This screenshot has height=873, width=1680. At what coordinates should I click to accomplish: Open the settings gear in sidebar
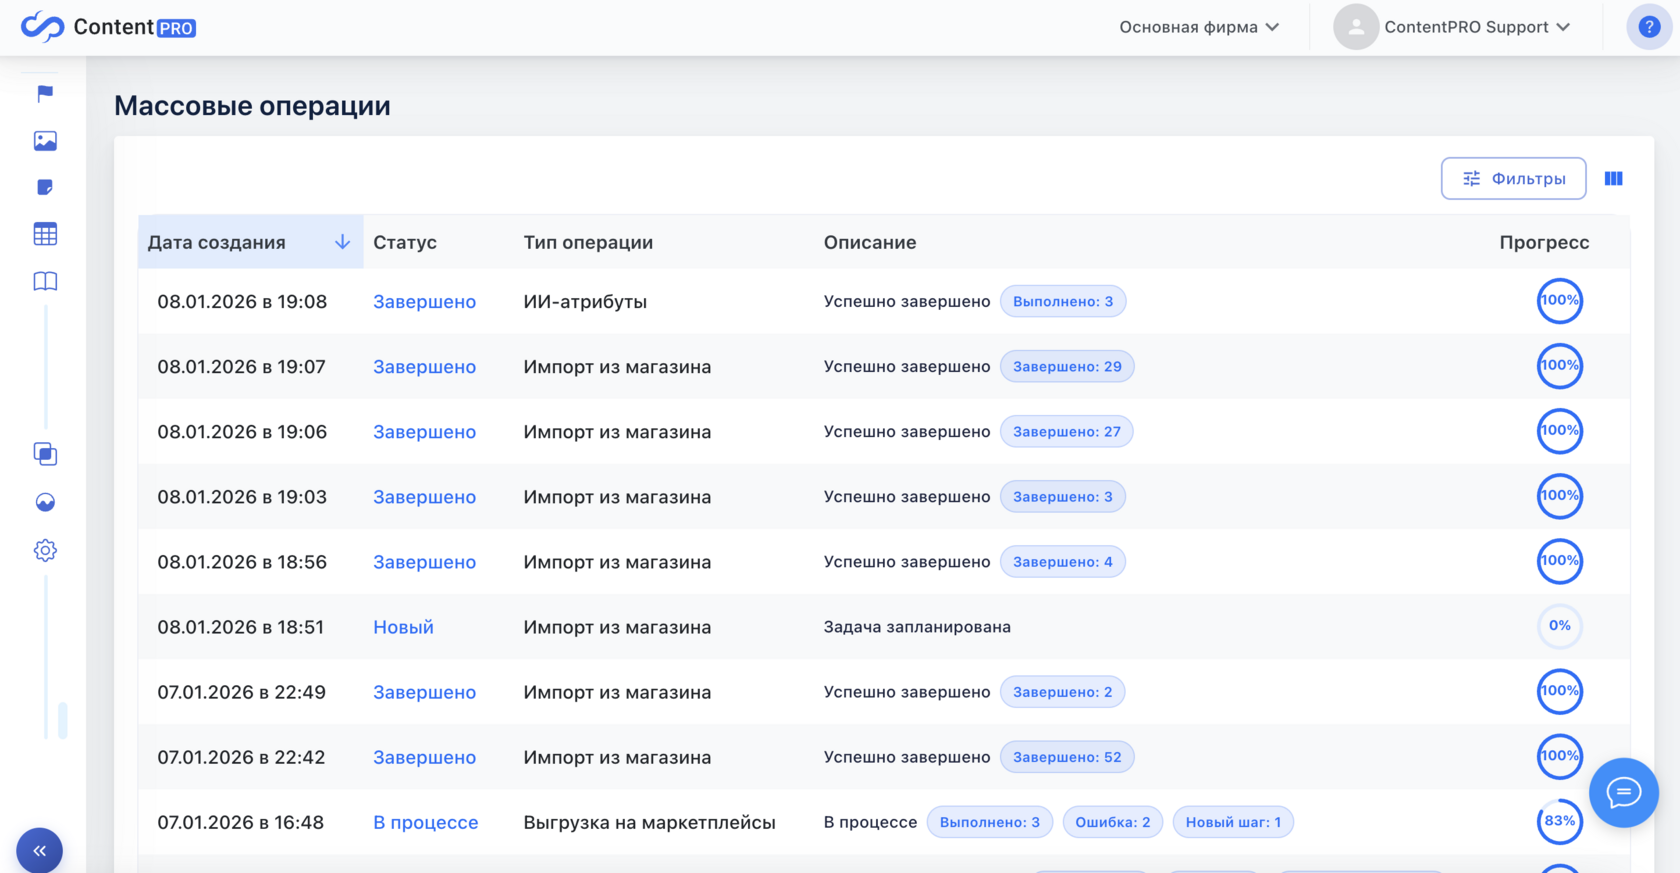45,550
